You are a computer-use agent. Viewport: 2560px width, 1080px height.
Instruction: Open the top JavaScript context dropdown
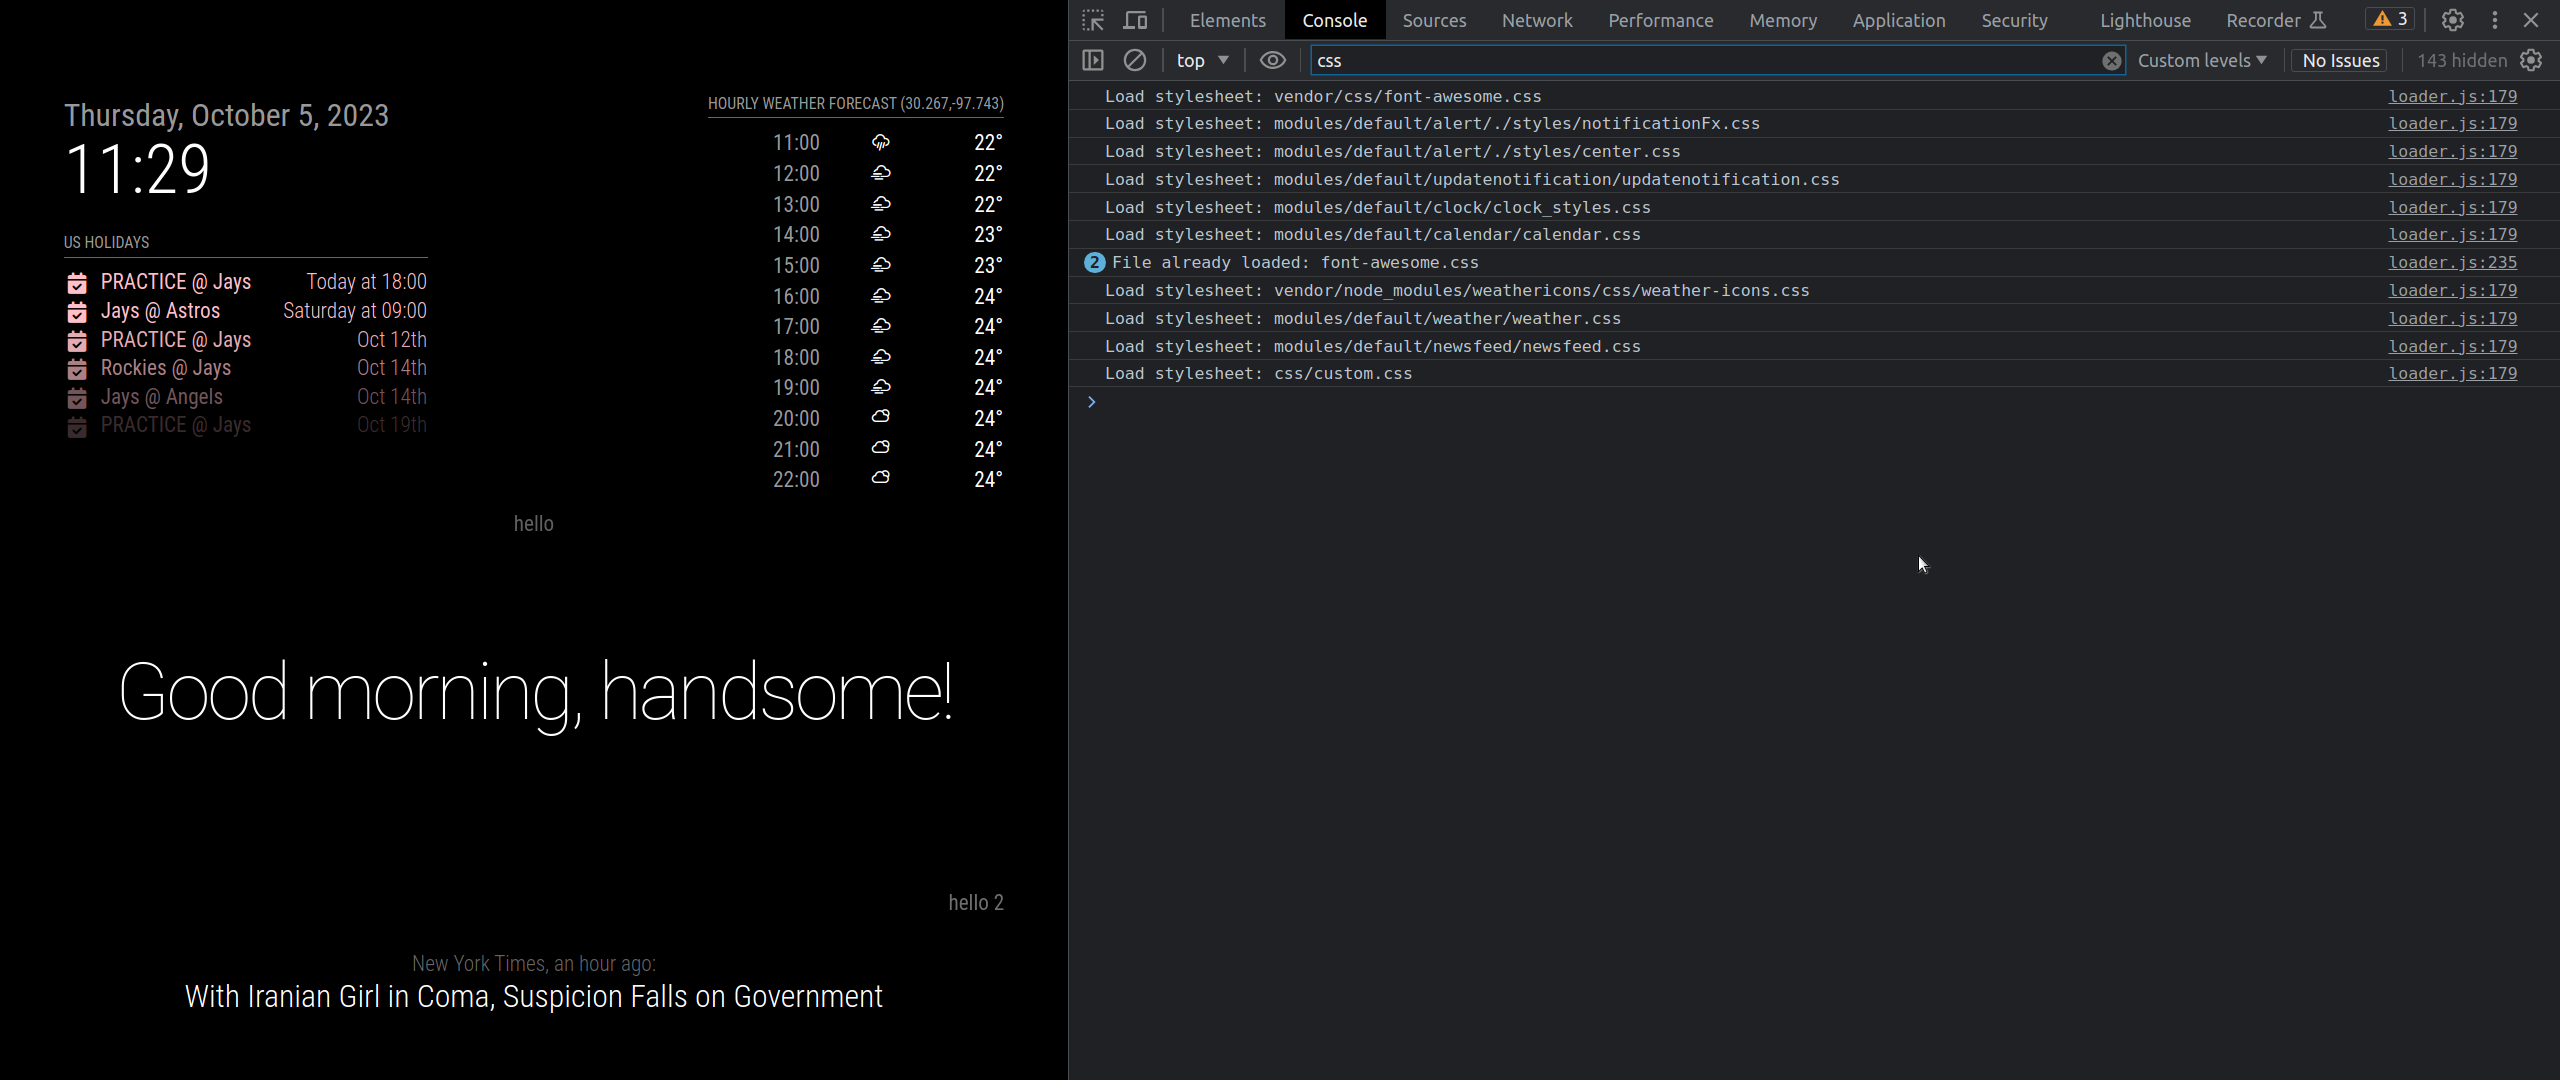(1203, 61)
